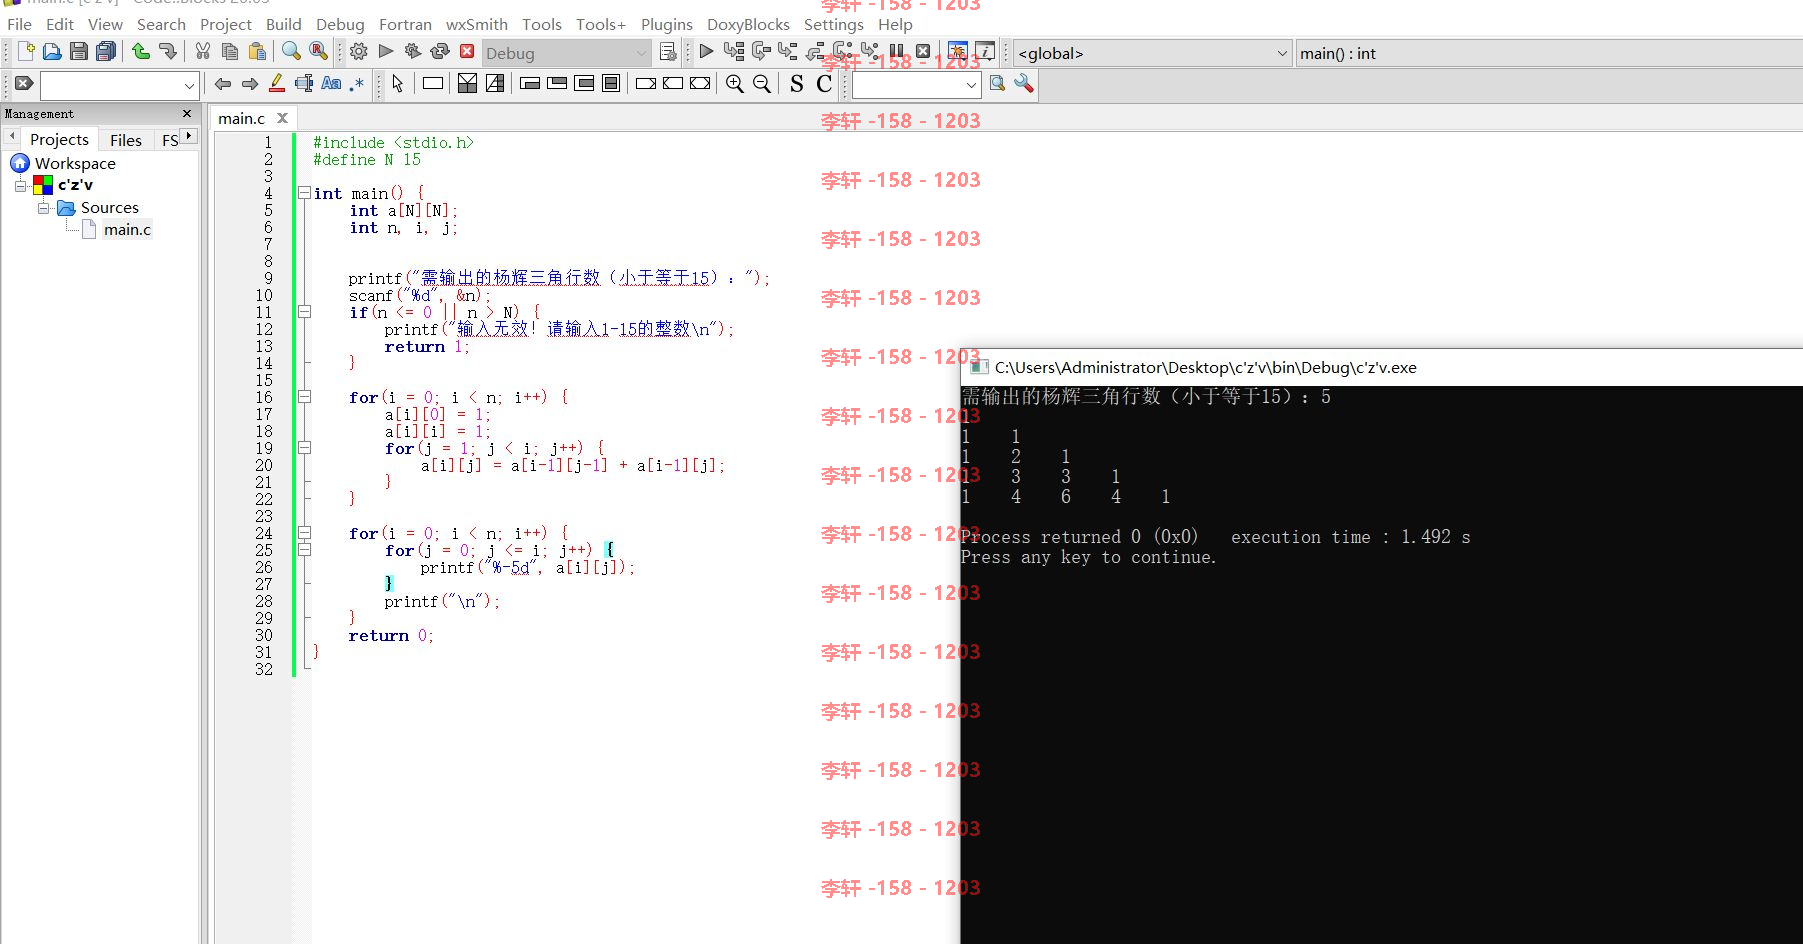Click the Copy icon
1803x944 pixels.
coord(230,51)
